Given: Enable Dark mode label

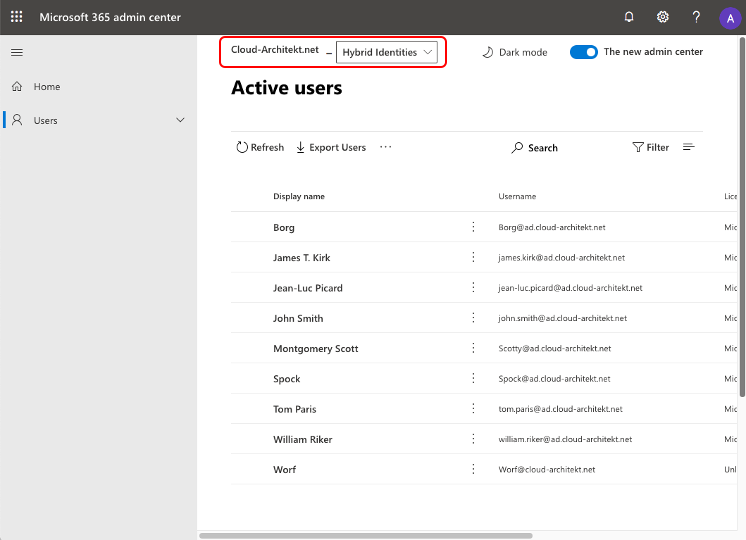Looking at the screenshot, I should click(x=523, y=52).
